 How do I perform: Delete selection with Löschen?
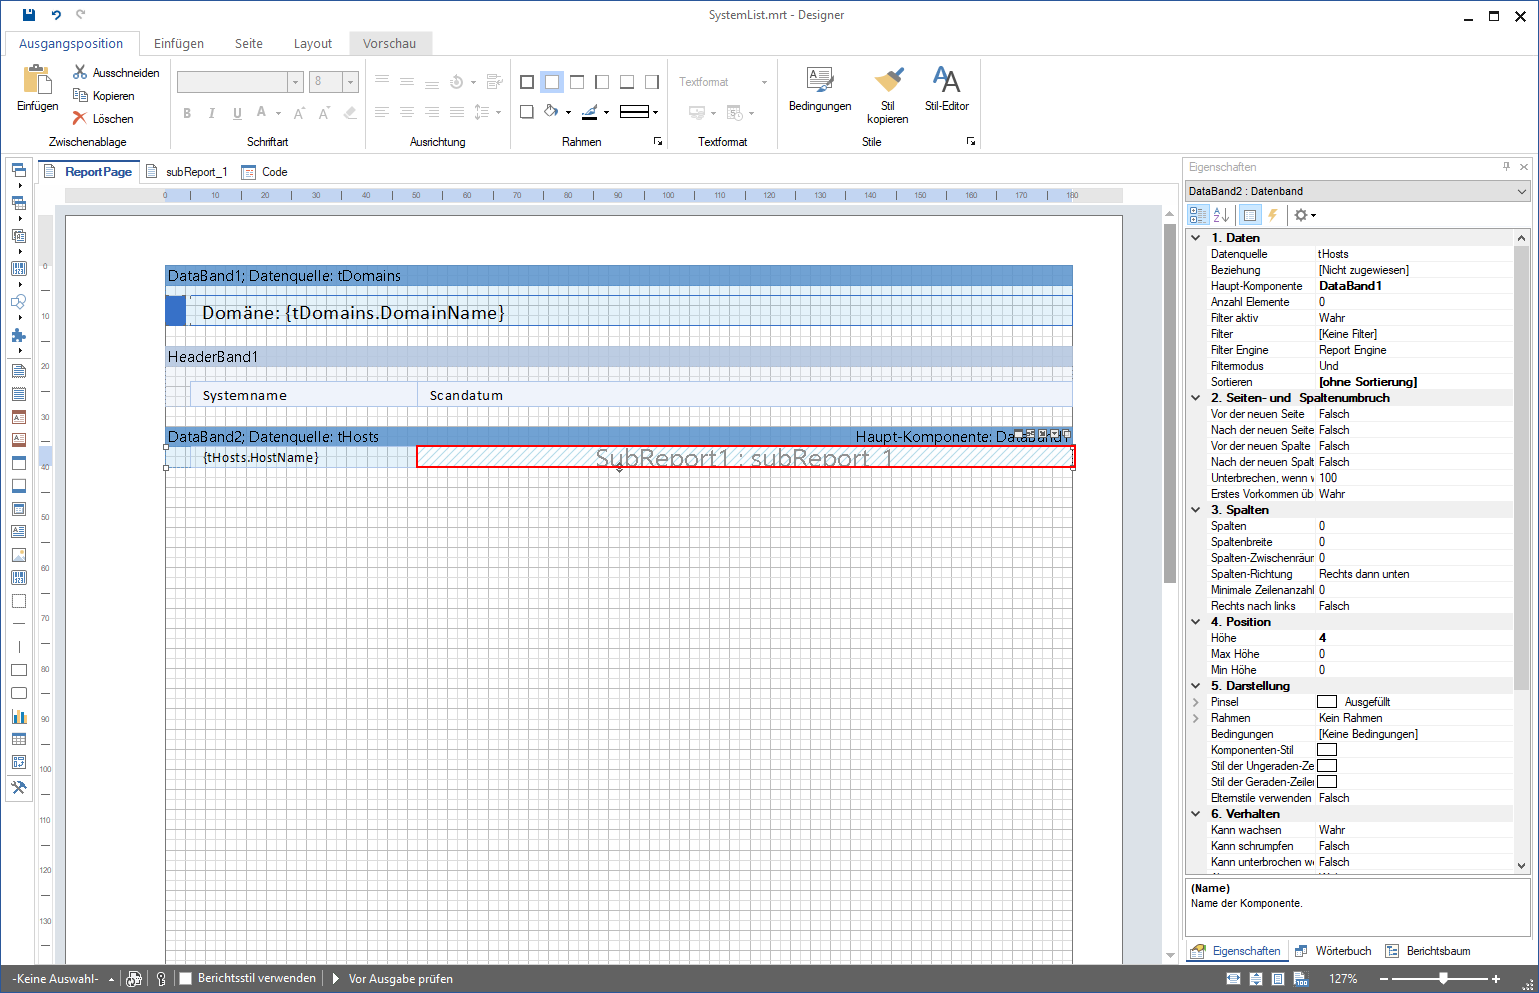tap(103, 118)
